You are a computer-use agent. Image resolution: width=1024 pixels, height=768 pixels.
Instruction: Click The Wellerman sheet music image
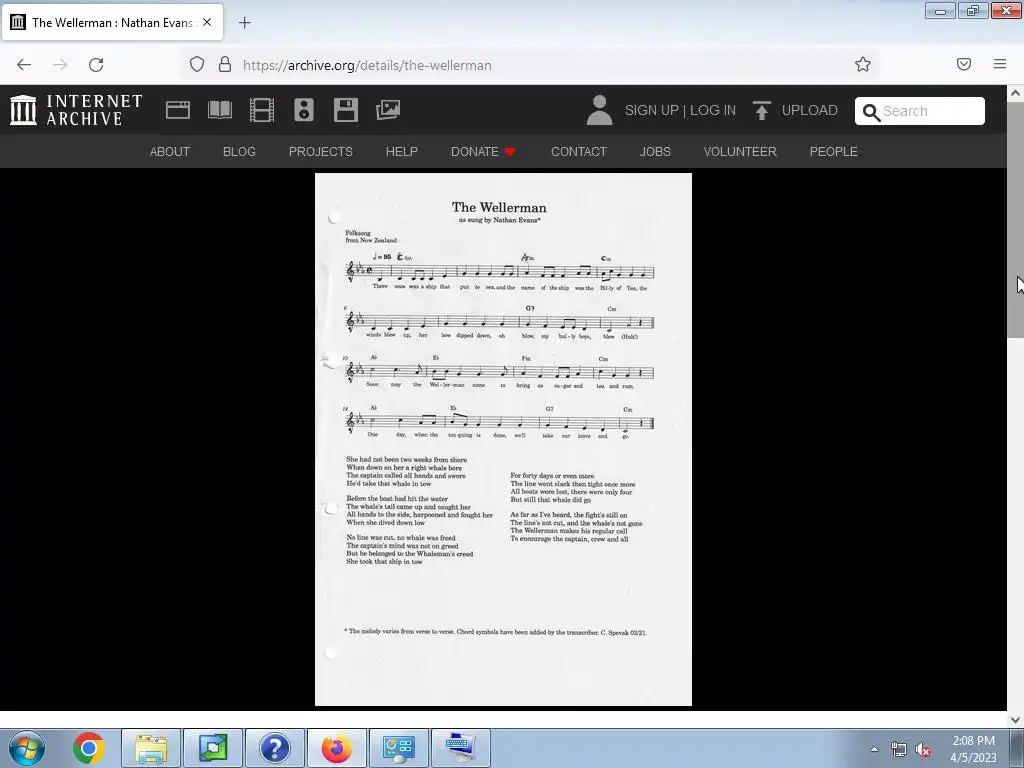click(x=503, y=439)
